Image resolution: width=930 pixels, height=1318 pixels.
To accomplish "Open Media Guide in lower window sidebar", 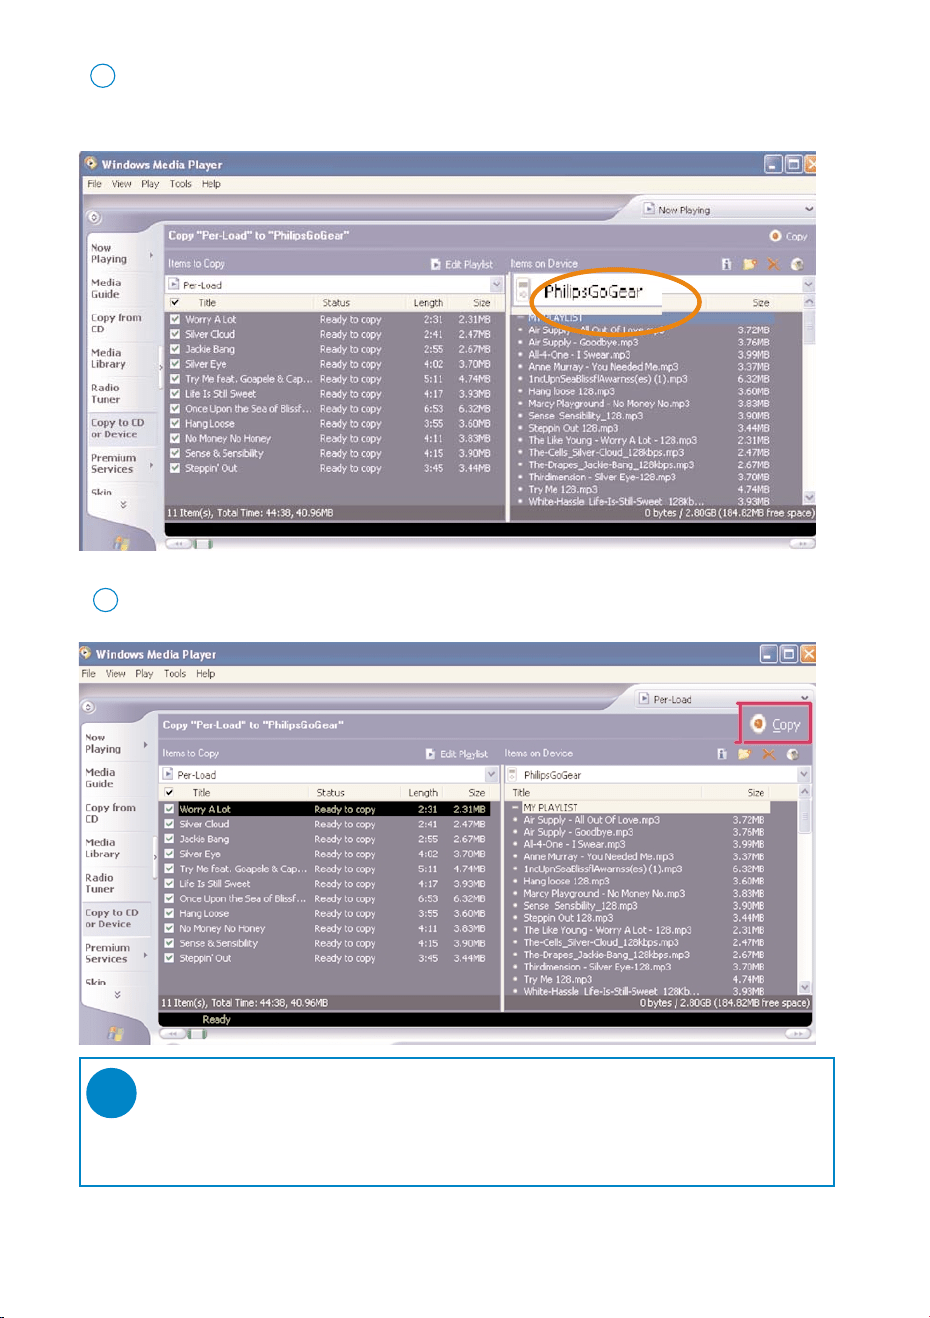I will (101, 778).
